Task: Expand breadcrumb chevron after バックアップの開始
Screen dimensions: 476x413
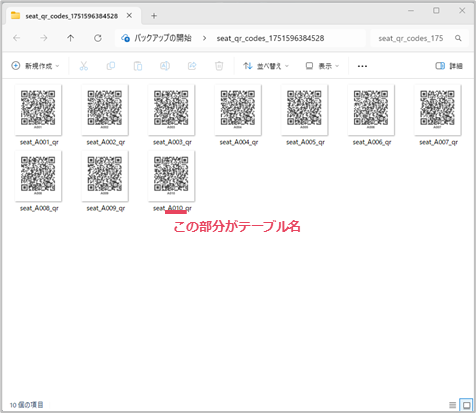Action: 204,38
